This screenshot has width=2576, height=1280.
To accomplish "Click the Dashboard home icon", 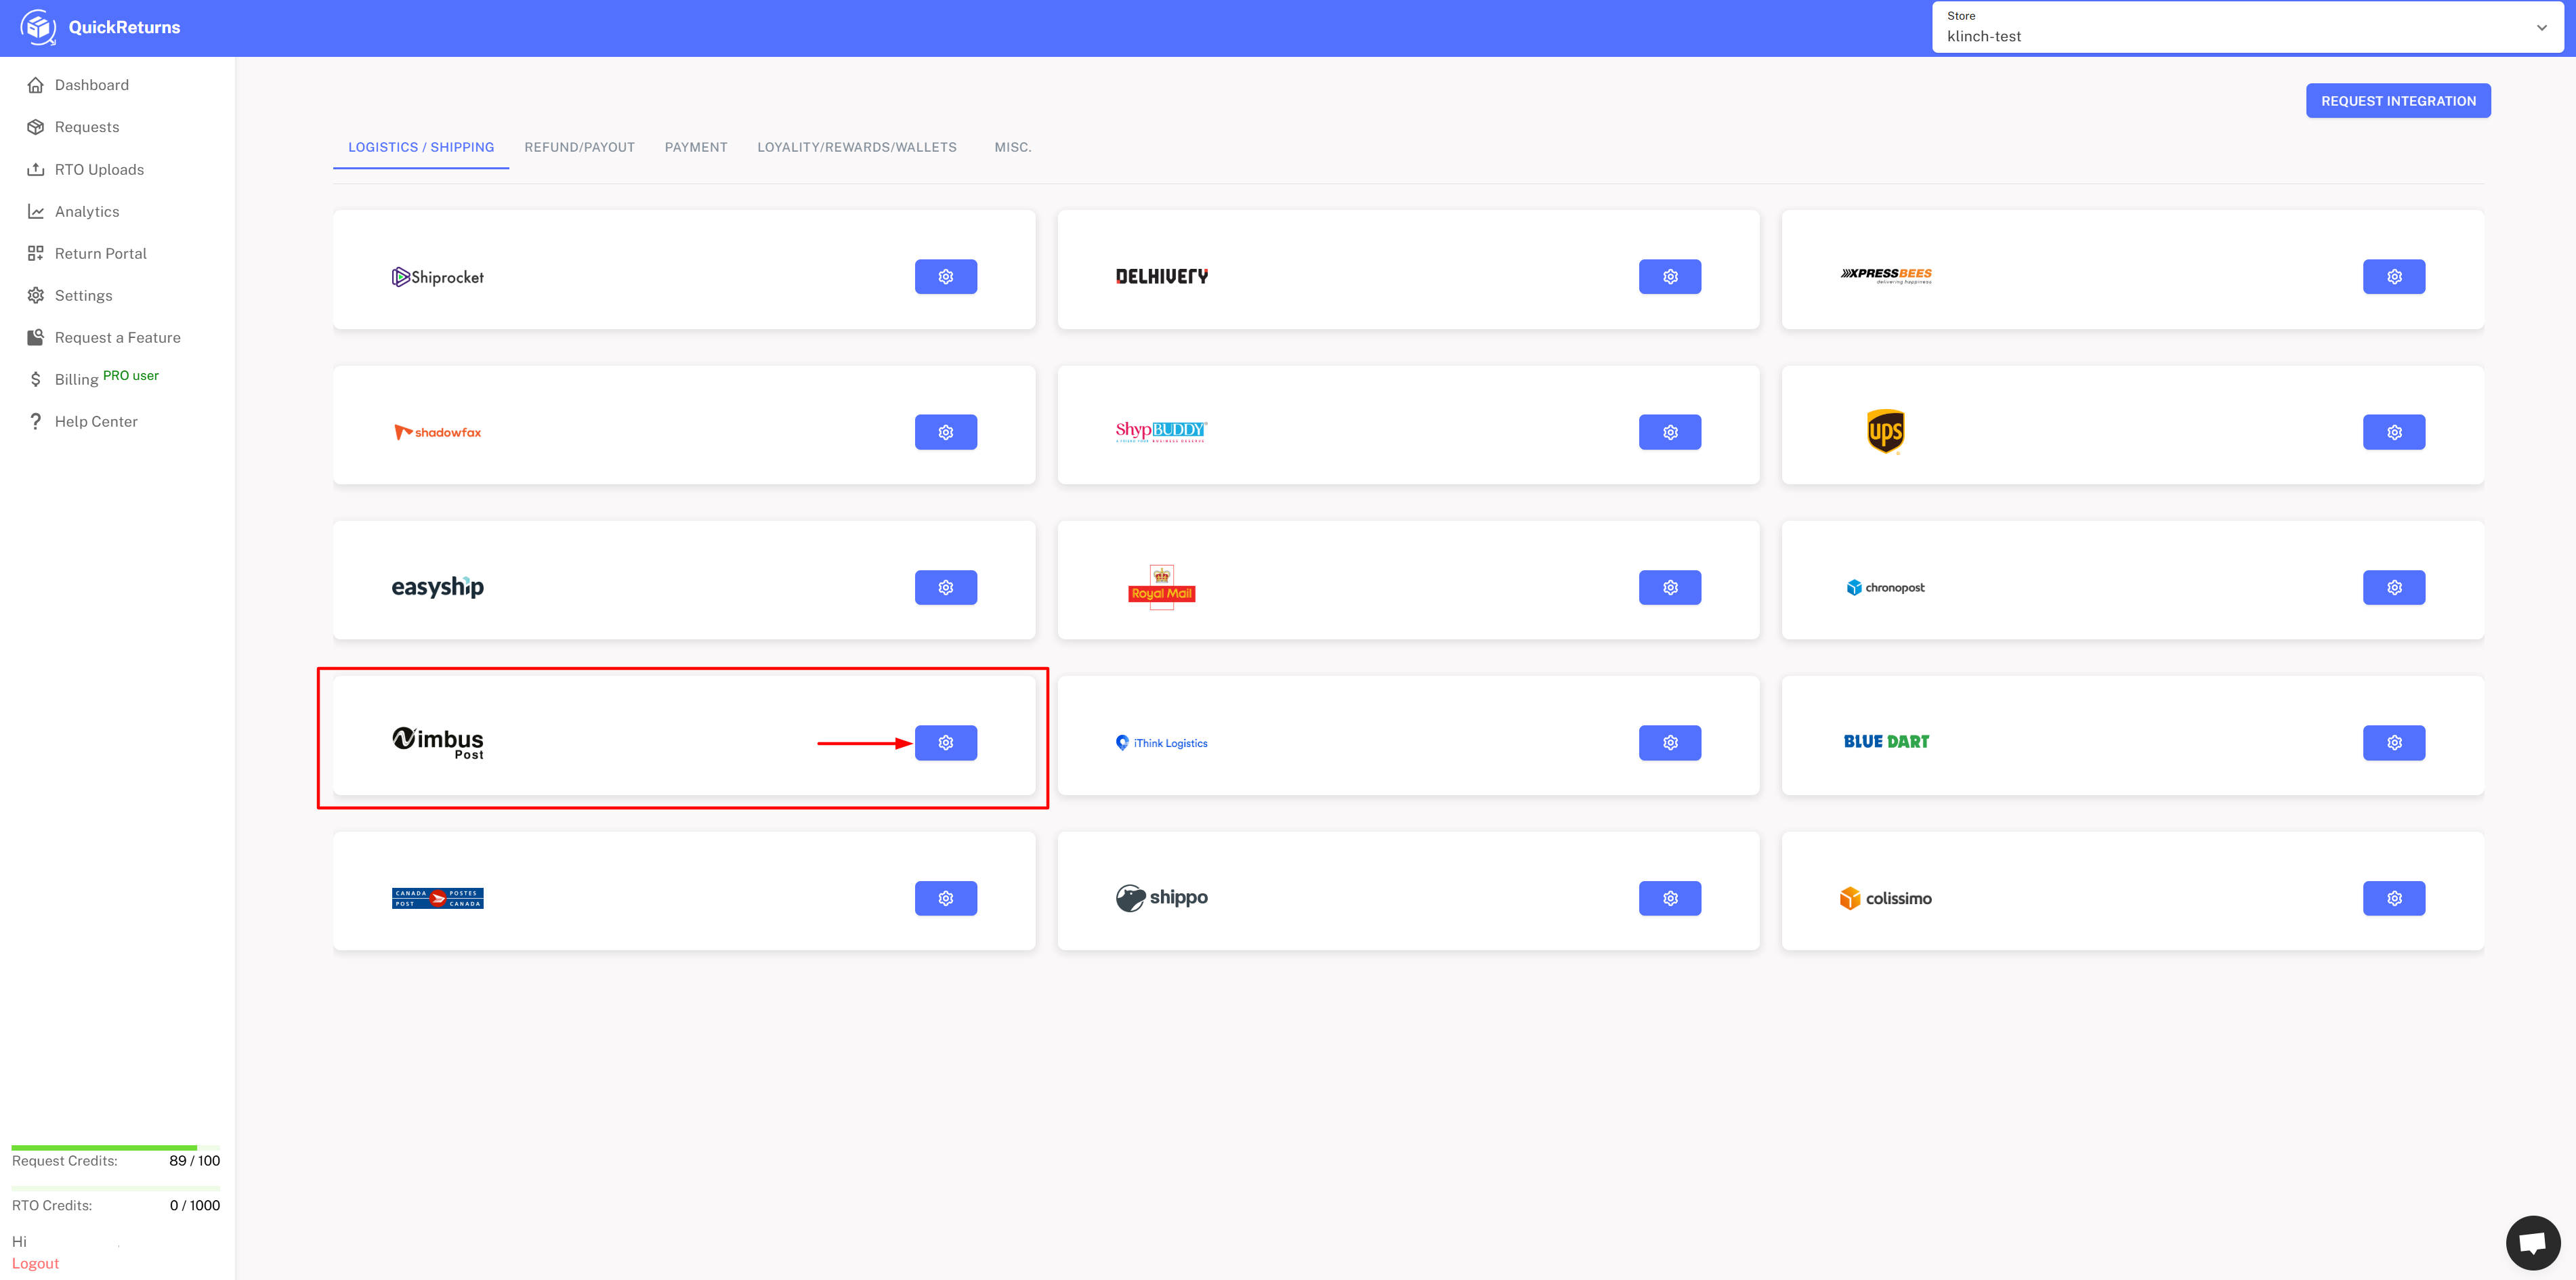I will point(36,85).
